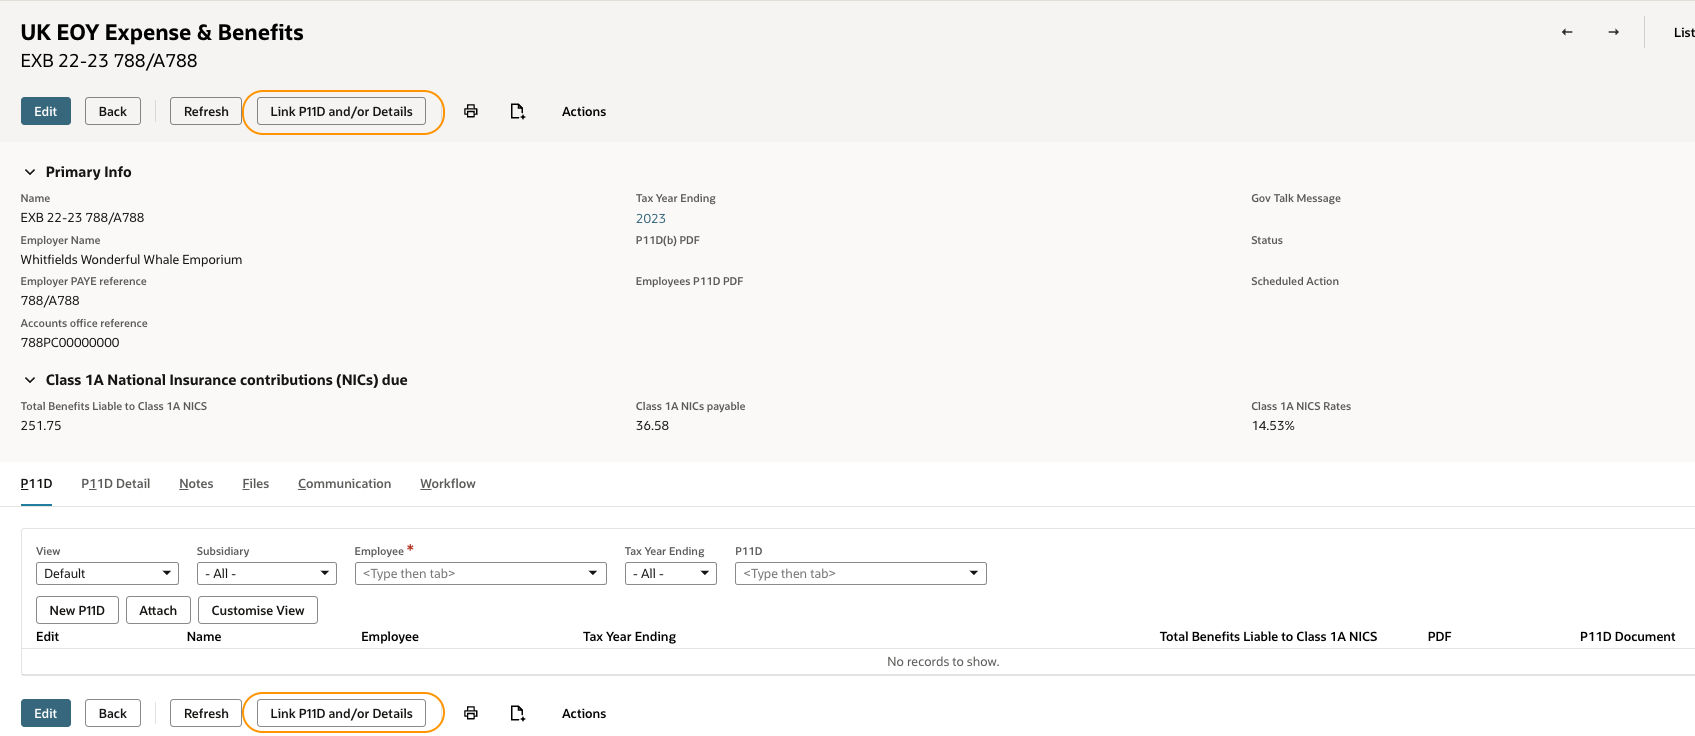The width and height of the screenshot is (1695, 736).
Task: Go to next record with right arrow
Action: click(1614, 32)
